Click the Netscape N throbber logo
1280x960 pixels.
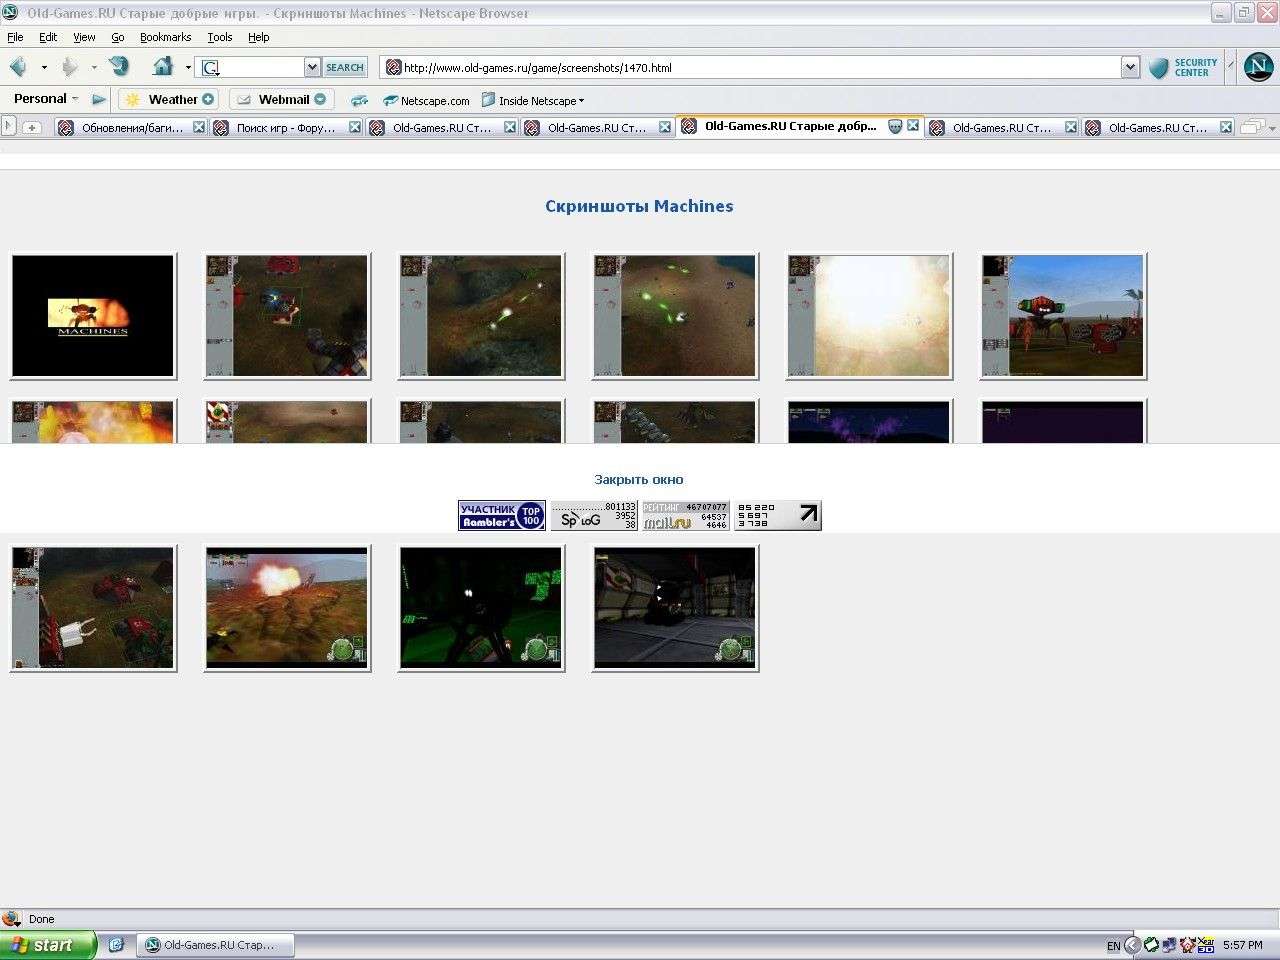pos(1258,67)
